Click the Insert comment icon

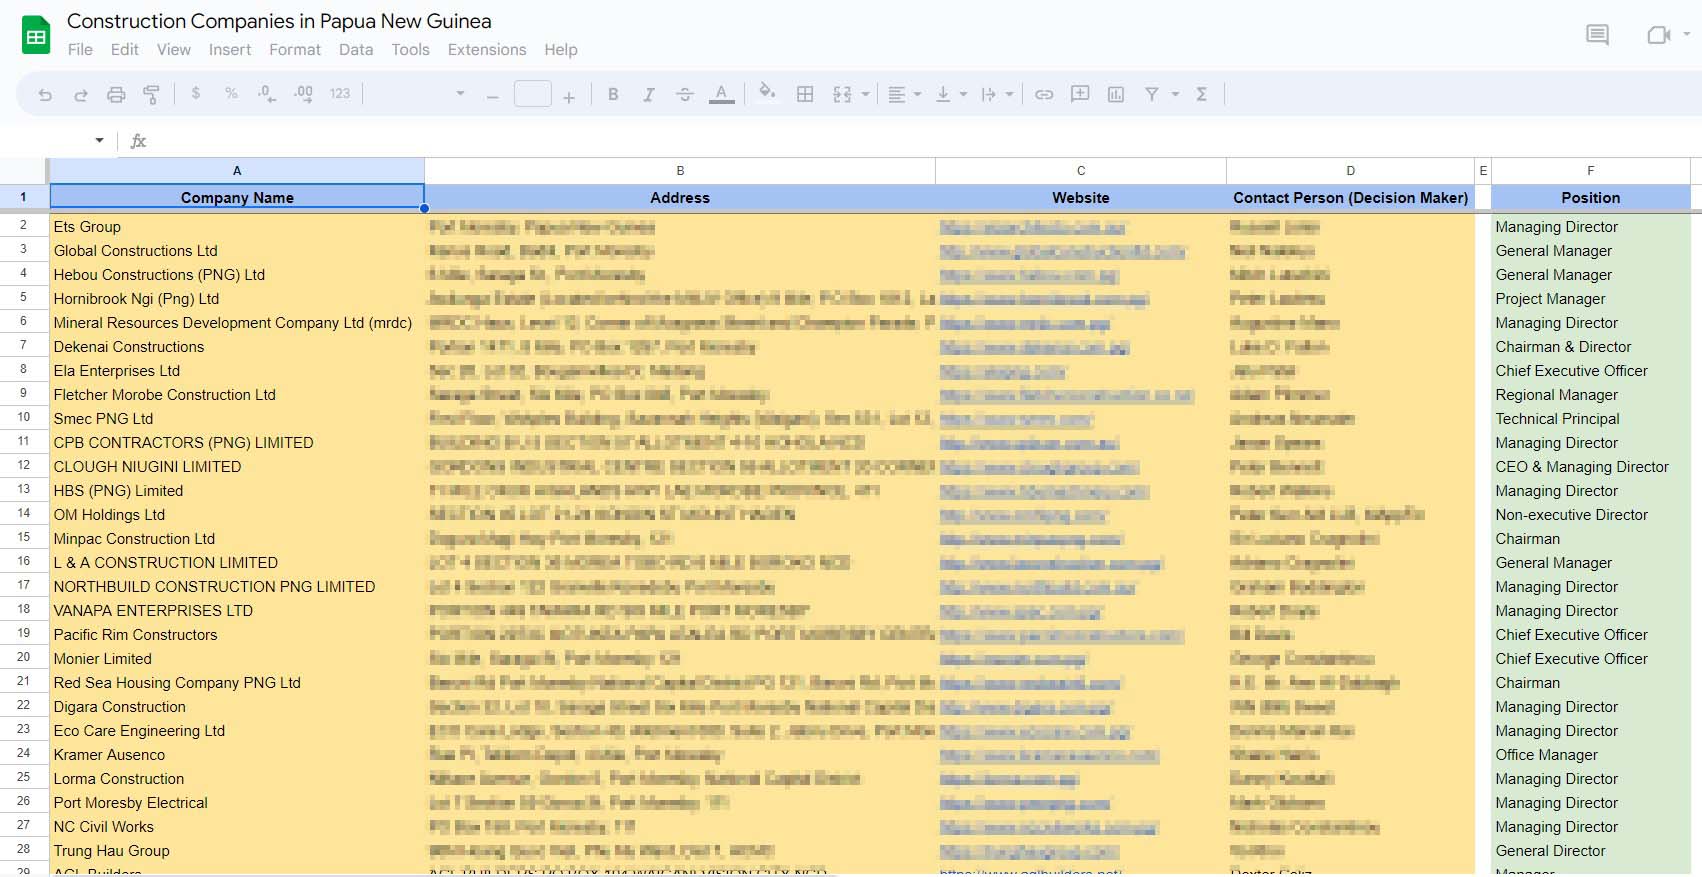(1080, 94)
